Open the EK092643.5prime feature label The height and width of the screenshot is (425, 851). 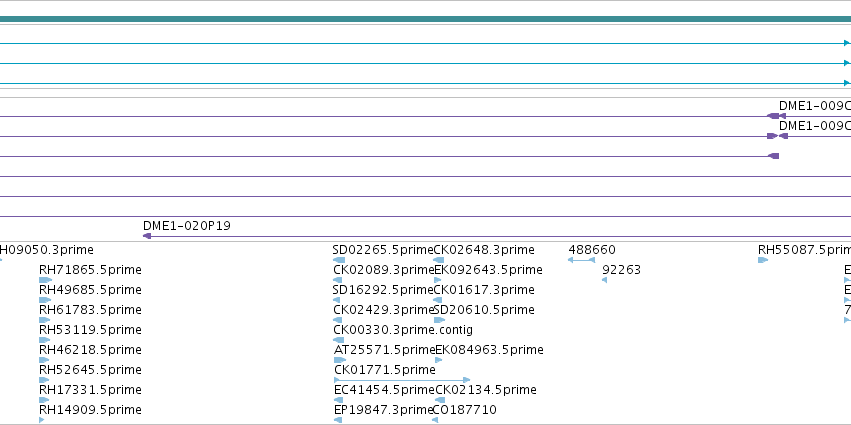click(488, 270)
